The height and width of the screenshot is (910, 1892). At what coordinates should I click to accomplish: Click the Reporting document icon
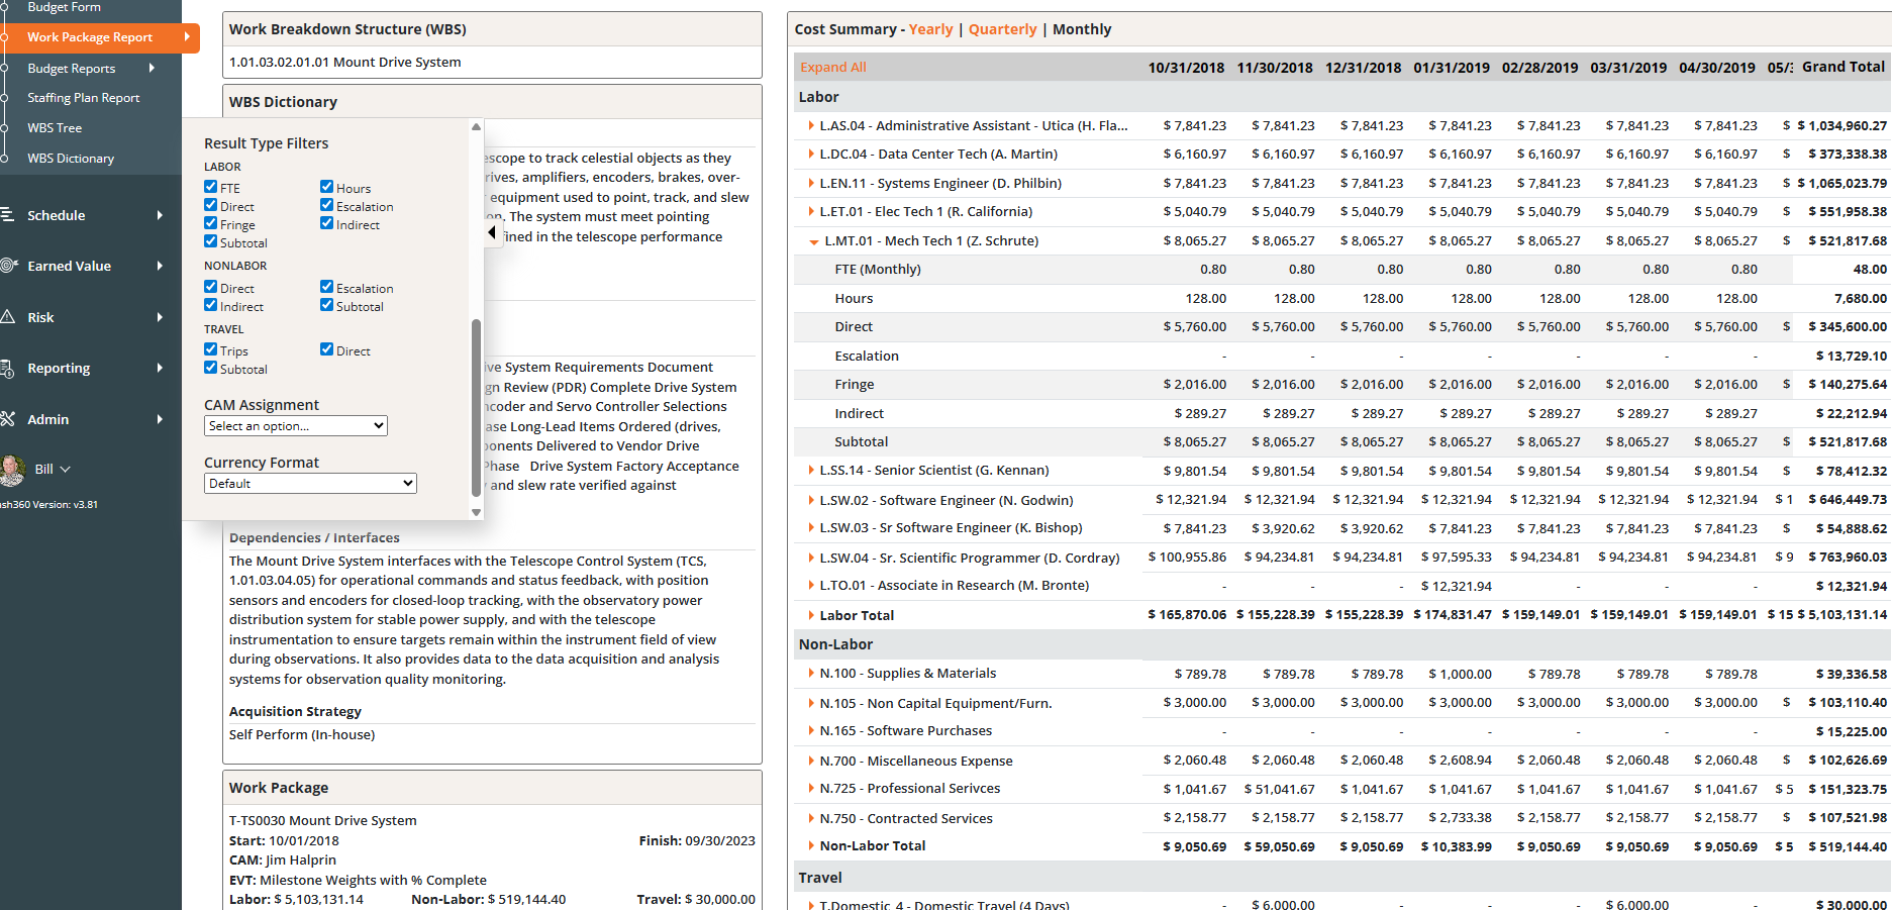tap(7, 368)
